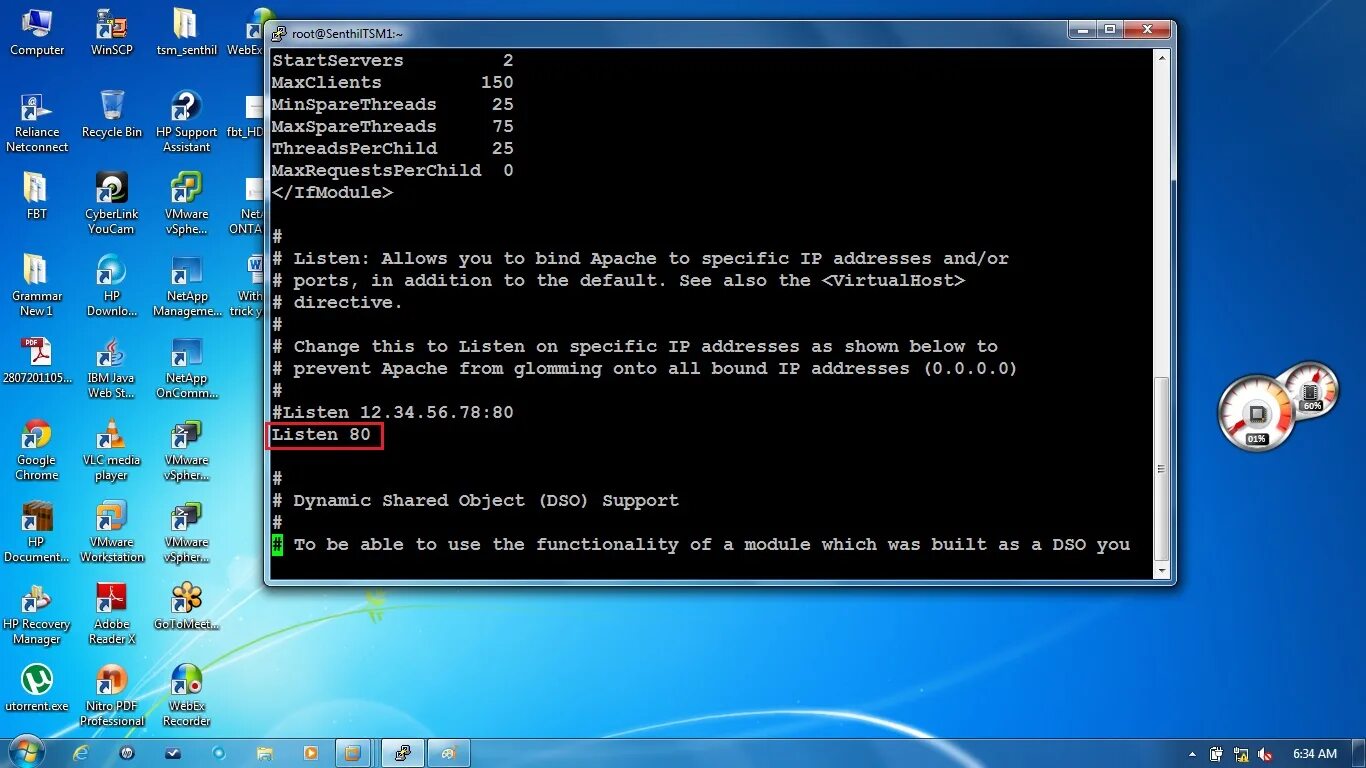Click the MaxRequestsPerChild 0 line
The width and height of the screenshot is (1366, 768).
(x=392, y=171)
